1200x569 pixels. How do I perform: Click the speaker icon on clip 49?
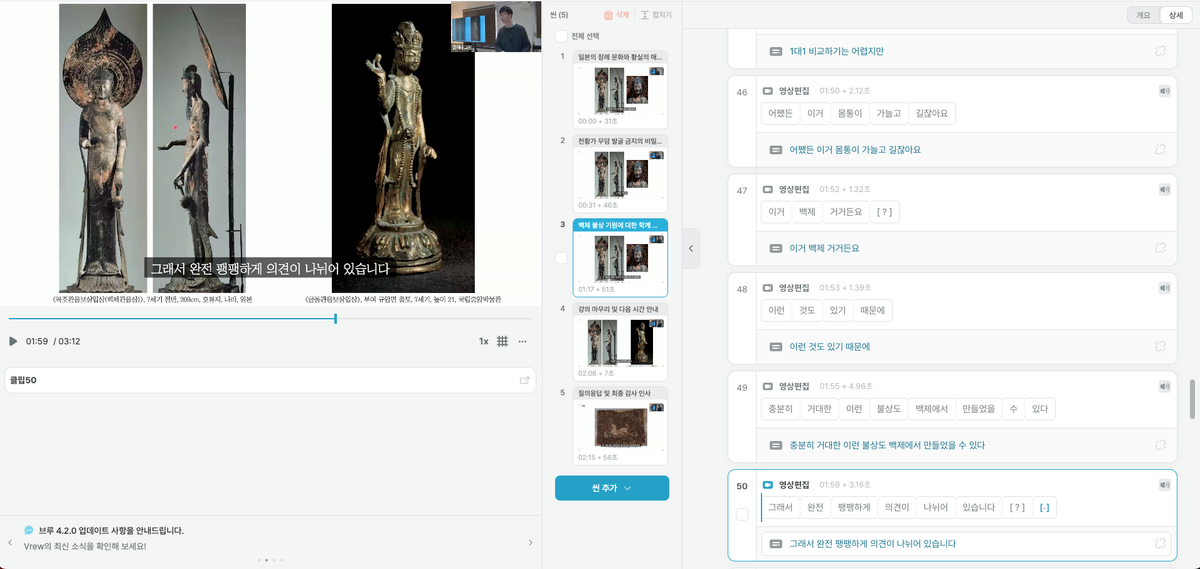pos(1164,386)
